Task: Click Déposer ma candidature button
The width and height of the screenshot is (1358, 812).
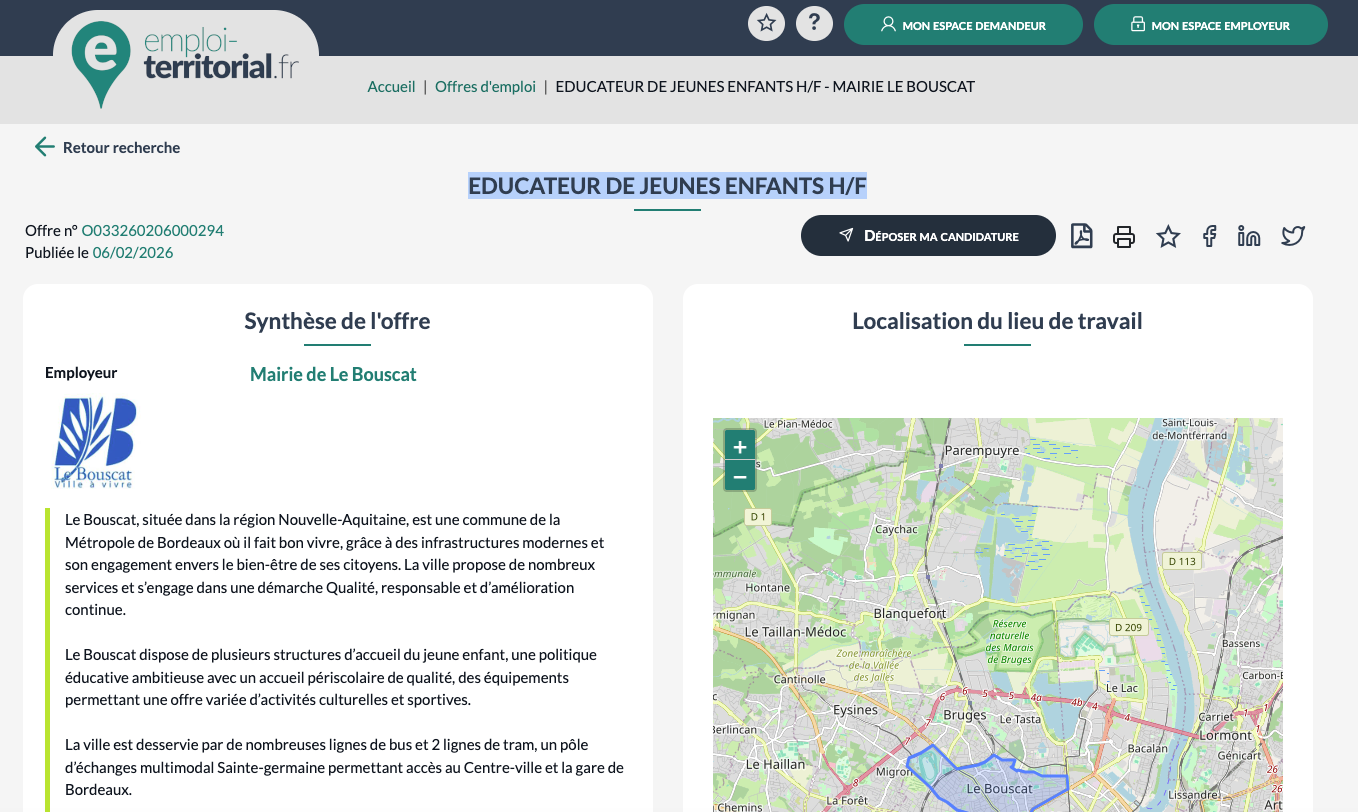Action: click(928, 236)
